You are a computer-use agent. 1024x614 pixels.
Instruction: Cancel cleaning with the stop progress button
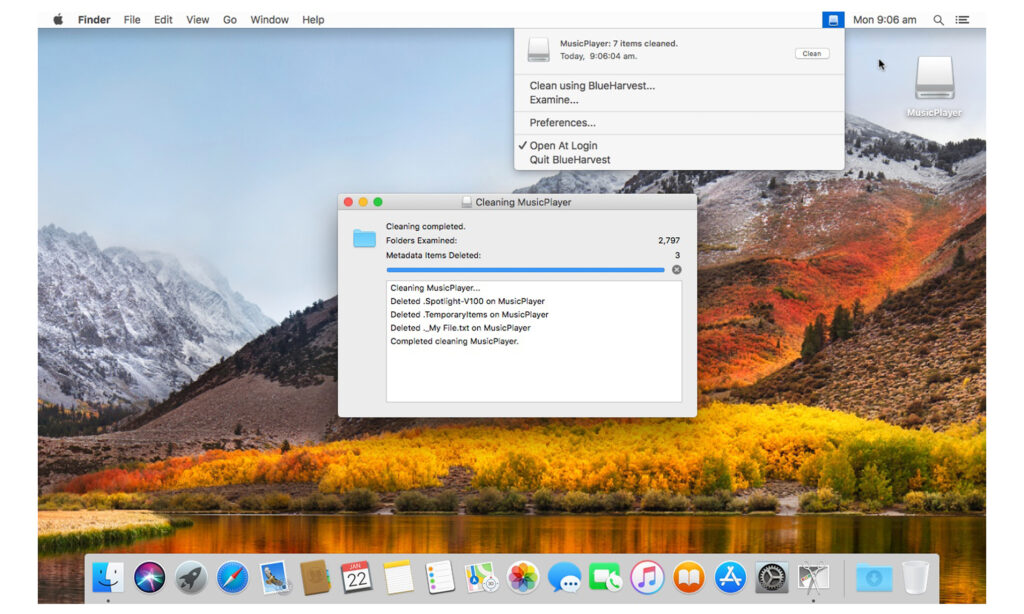[x=677, y=269]
